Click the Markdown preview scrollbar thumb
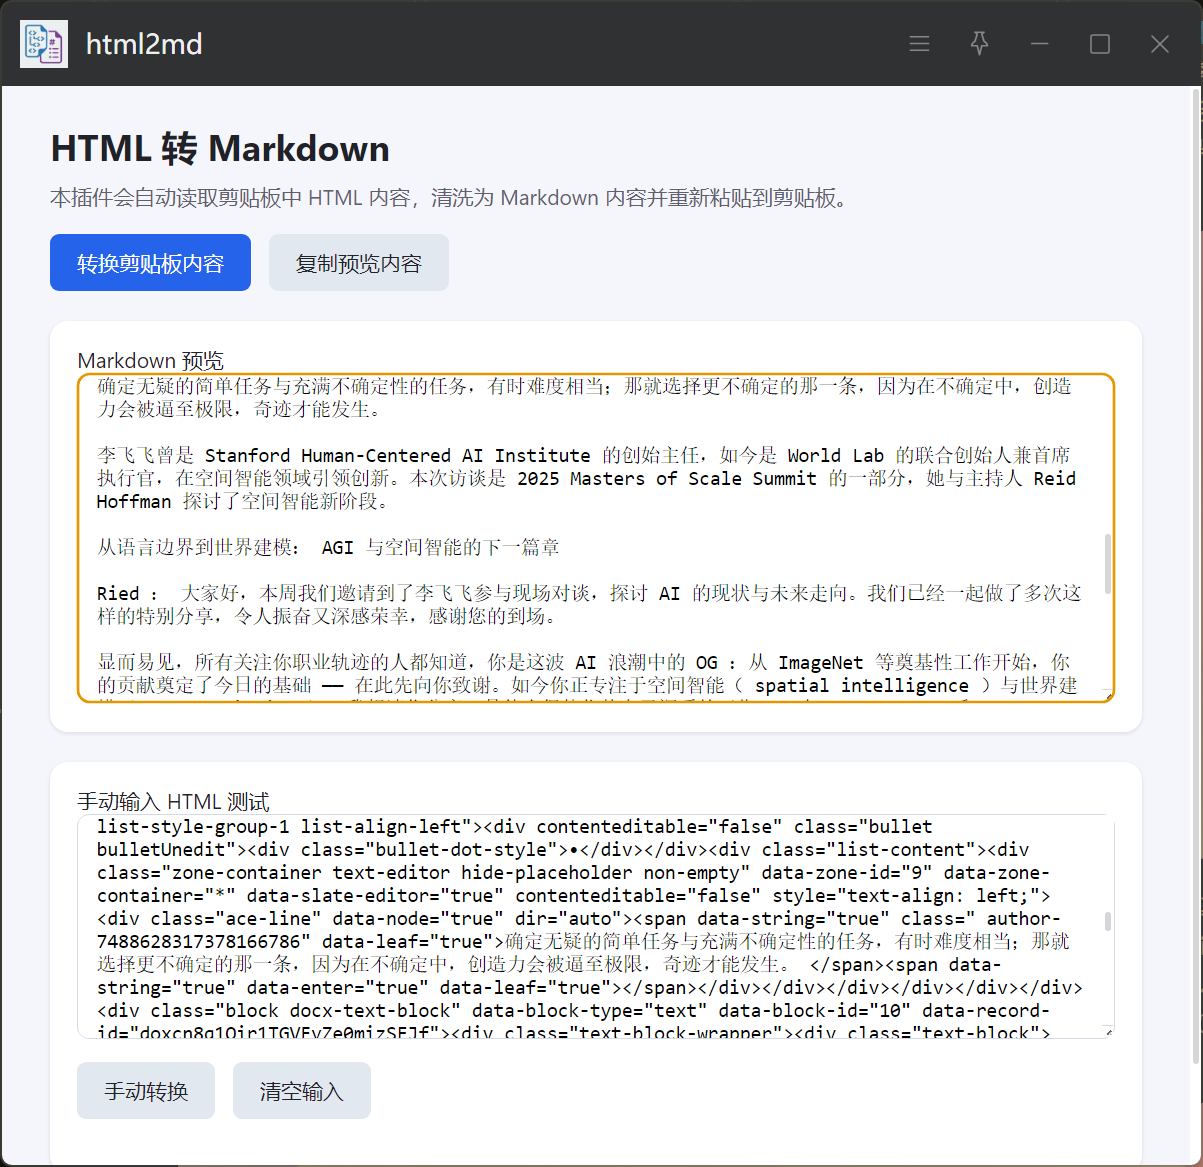This screenshot has width=1203, height=1167. 1107,564
